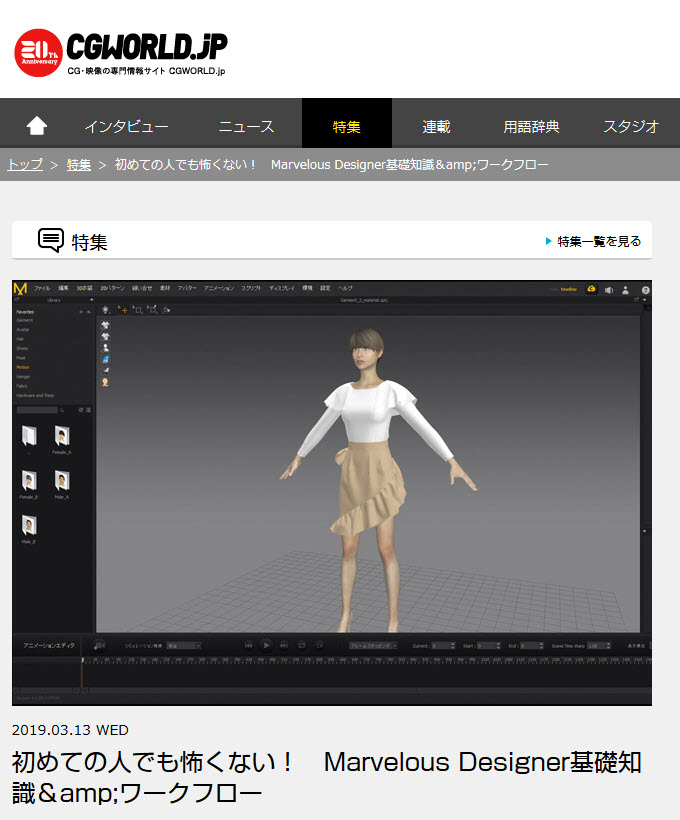The image size is (680, 820).
Task: Open the スタジオ navigation tab
Action: click(x=630, y=127)
